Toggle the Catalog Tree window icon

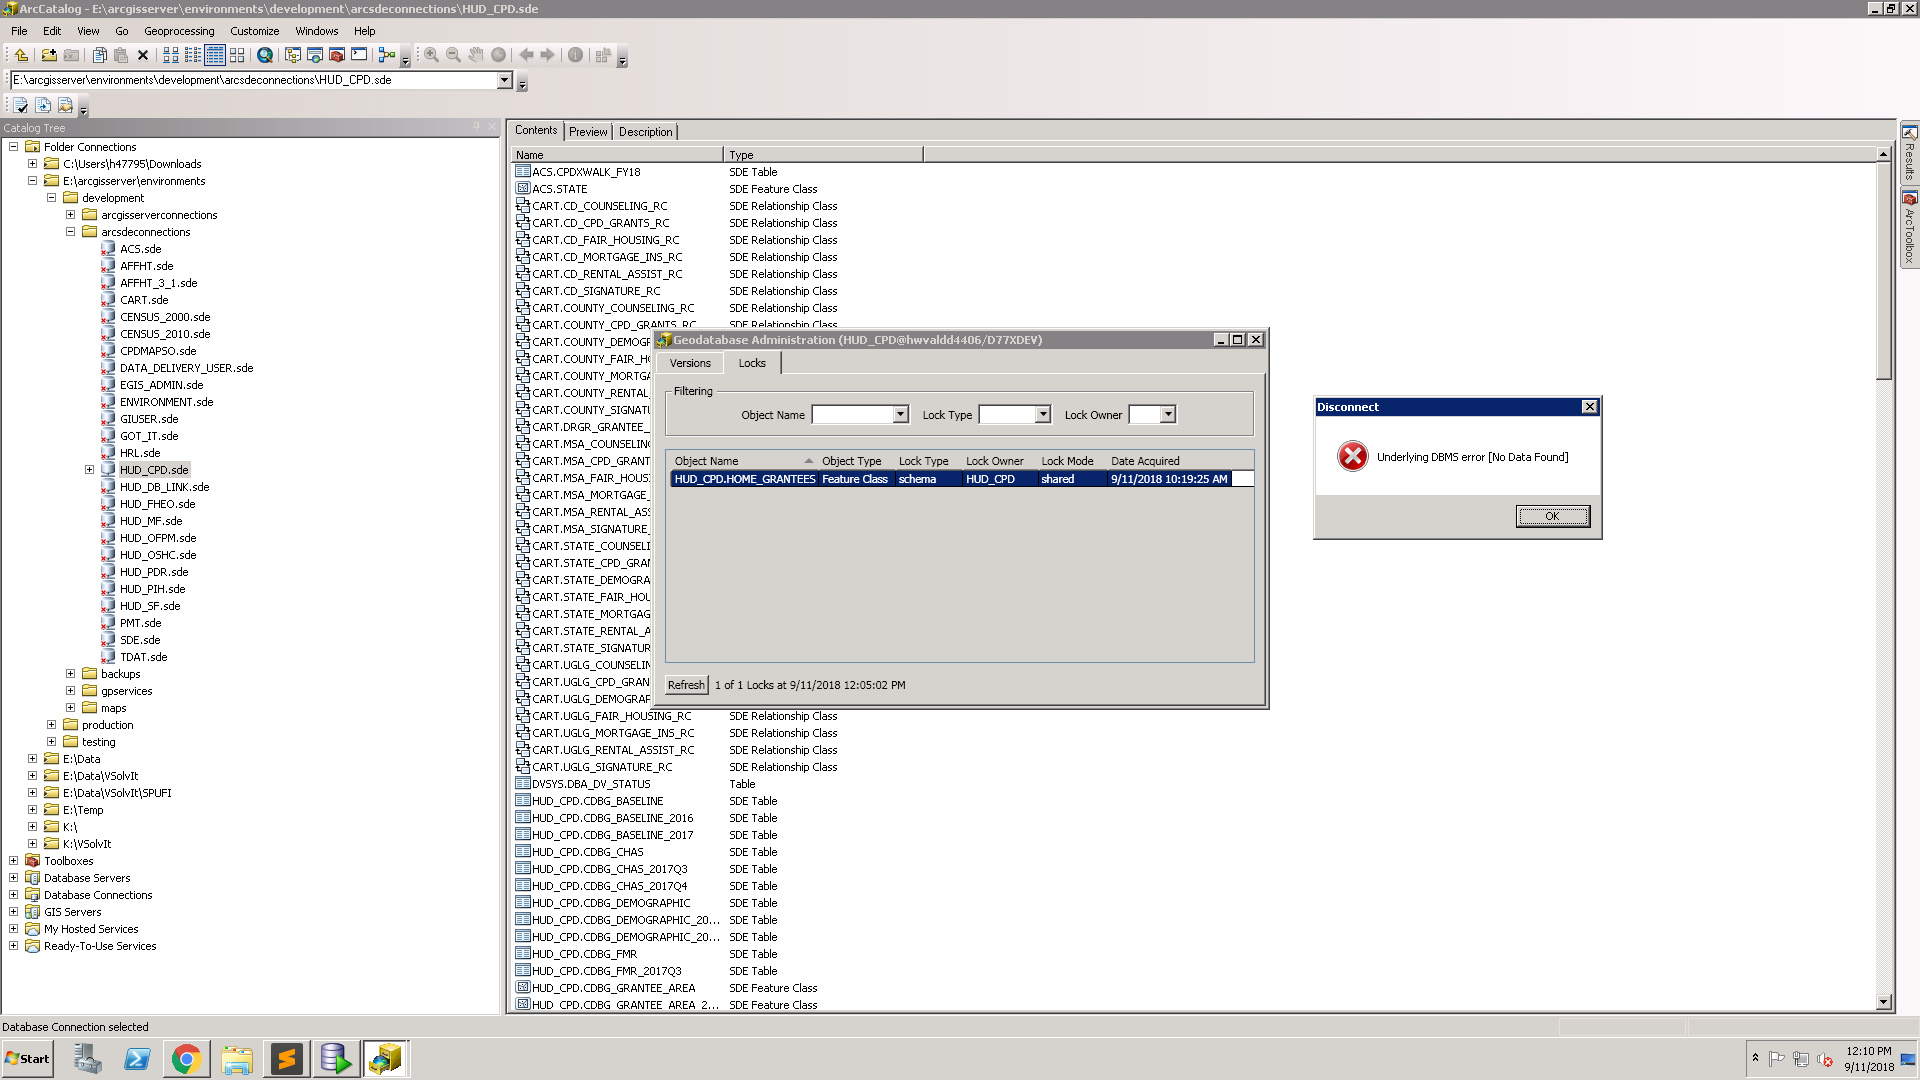[293, 56]
